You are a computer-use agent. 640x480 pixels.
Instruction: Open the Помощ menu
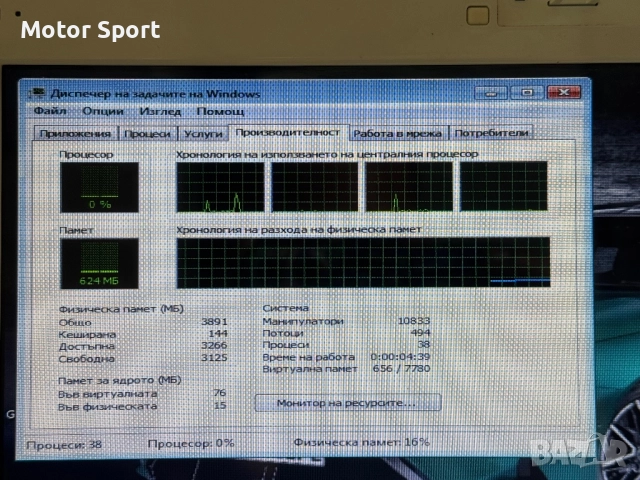[x=220, y=111]
